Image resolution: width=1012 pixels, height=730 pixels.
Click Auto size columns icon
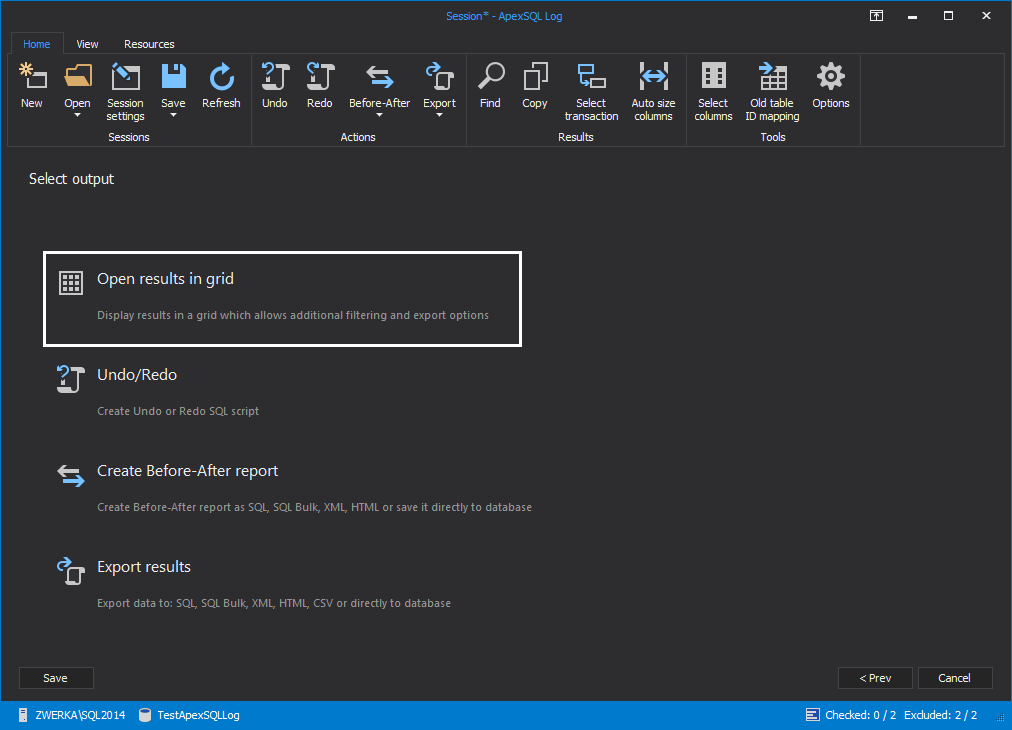653,78
